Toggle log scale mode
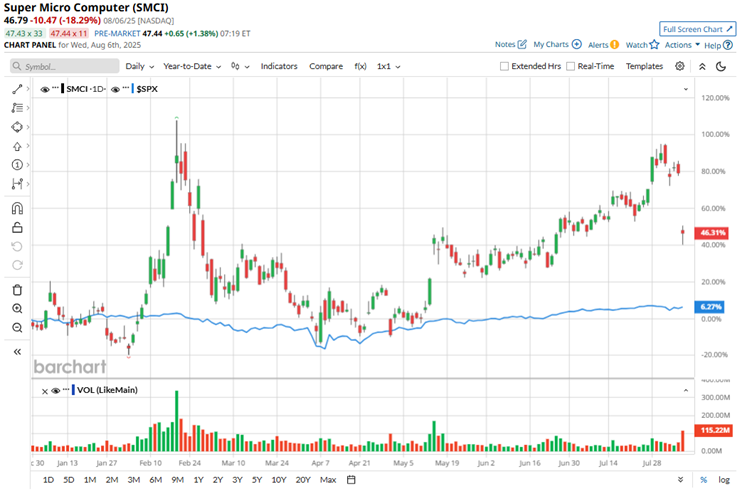Image resolution: width=752 pixels, height=494 pixels. pyautogui.click(x=724, y=480)
